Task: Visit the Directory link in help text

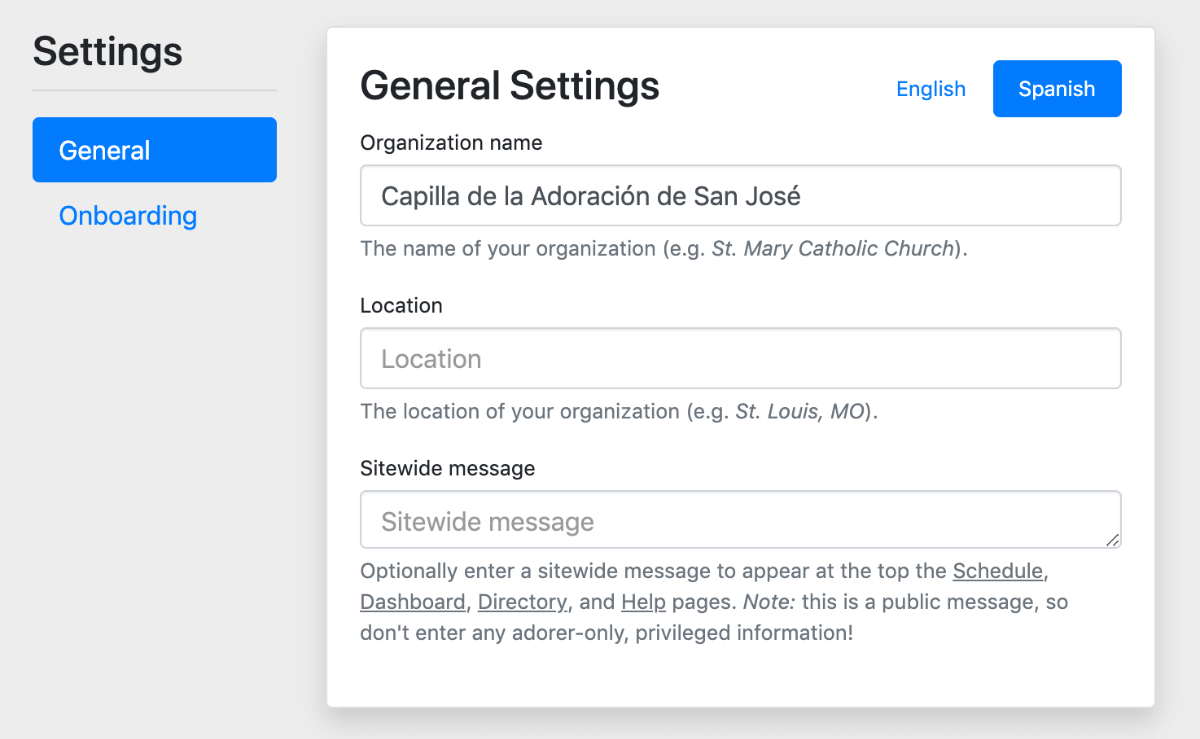Action: click(x=522, y=602)
